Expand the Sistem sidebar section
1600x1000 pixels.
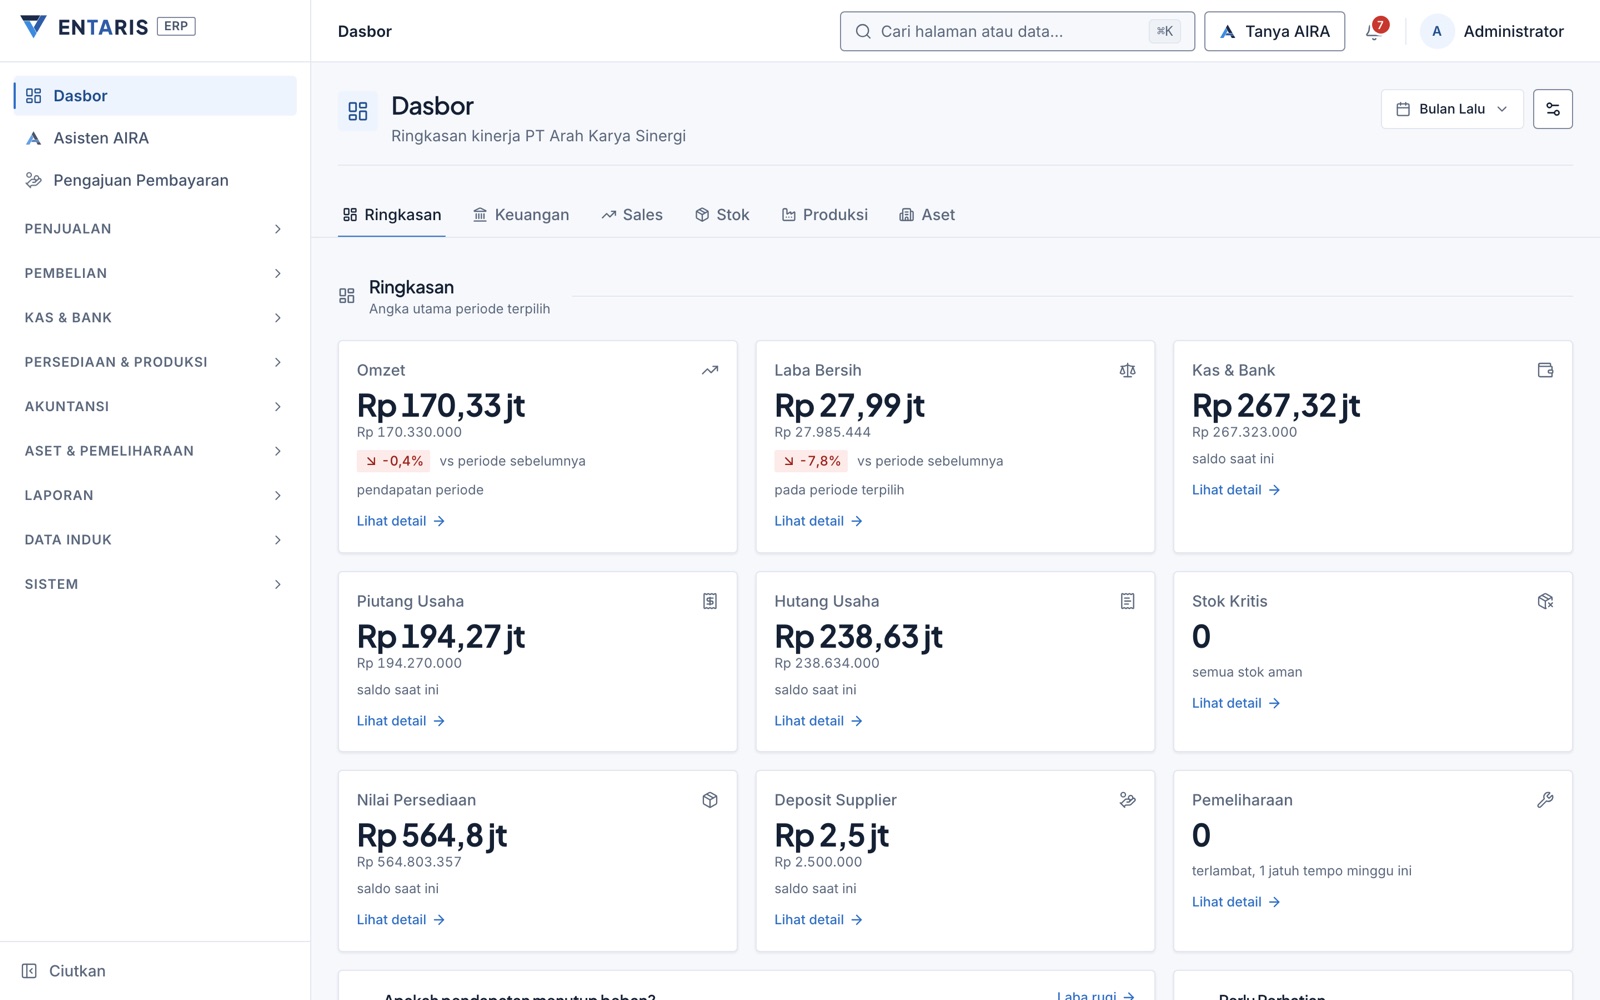click(x=155, y=584)
